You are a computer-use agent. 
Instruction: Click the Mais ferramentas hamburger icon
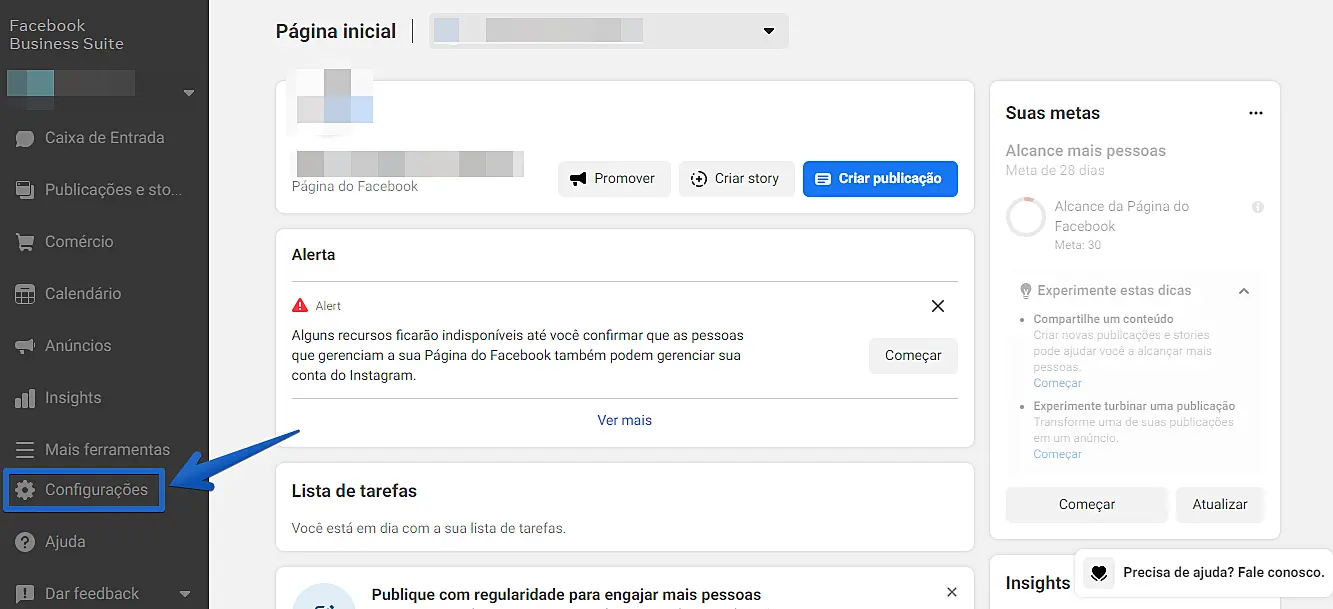(25, 450)
